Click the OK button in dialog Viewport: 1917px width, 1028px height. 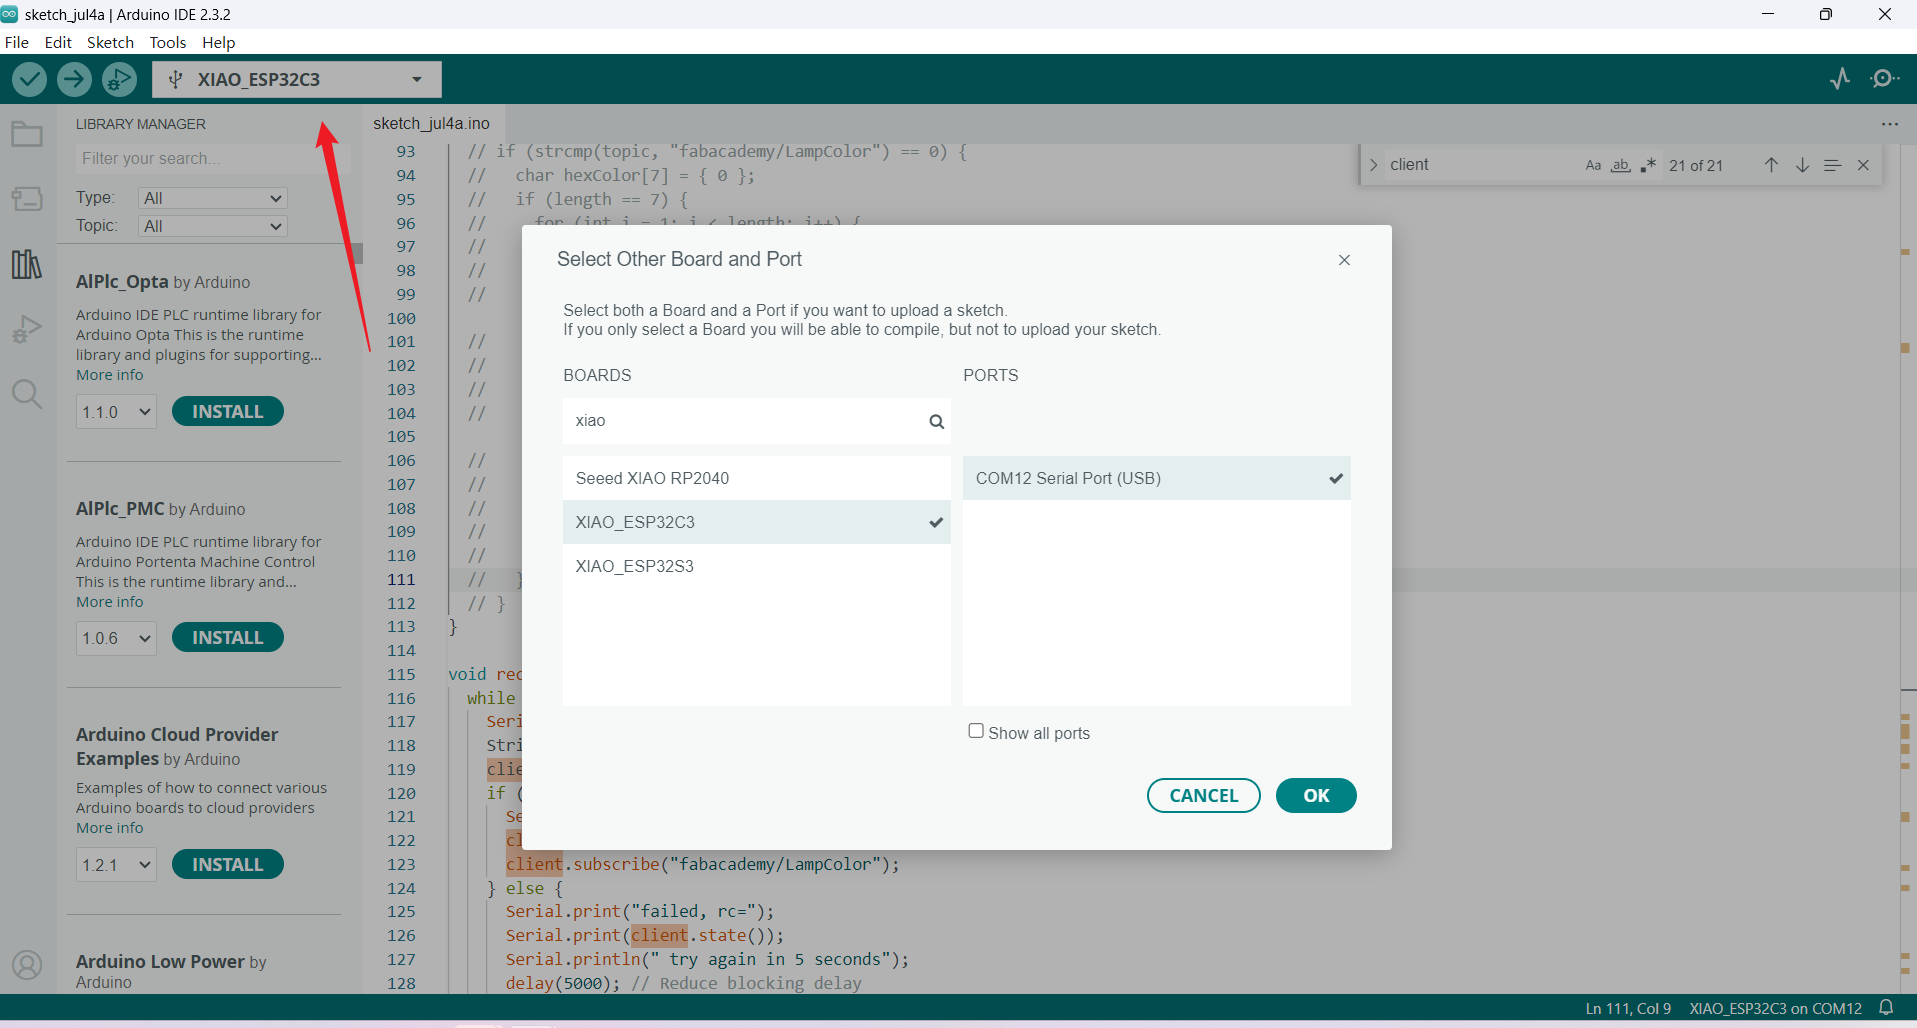1316,796
